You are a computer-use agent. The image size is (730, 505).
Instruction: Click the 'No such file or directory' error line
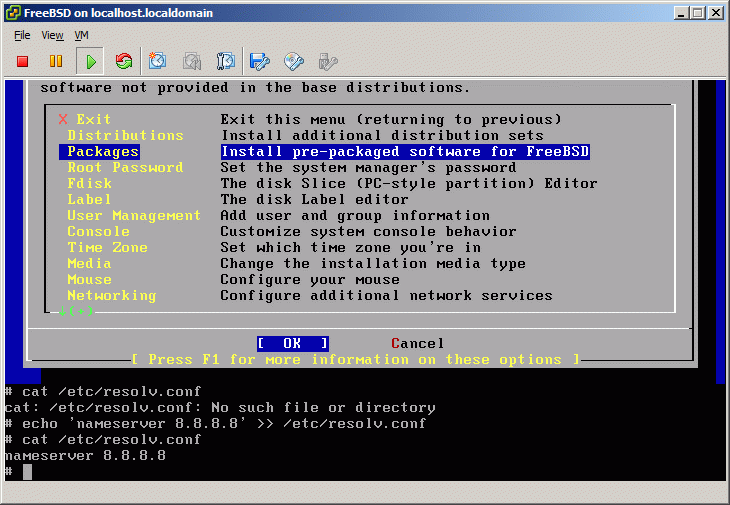coord(220,407)
